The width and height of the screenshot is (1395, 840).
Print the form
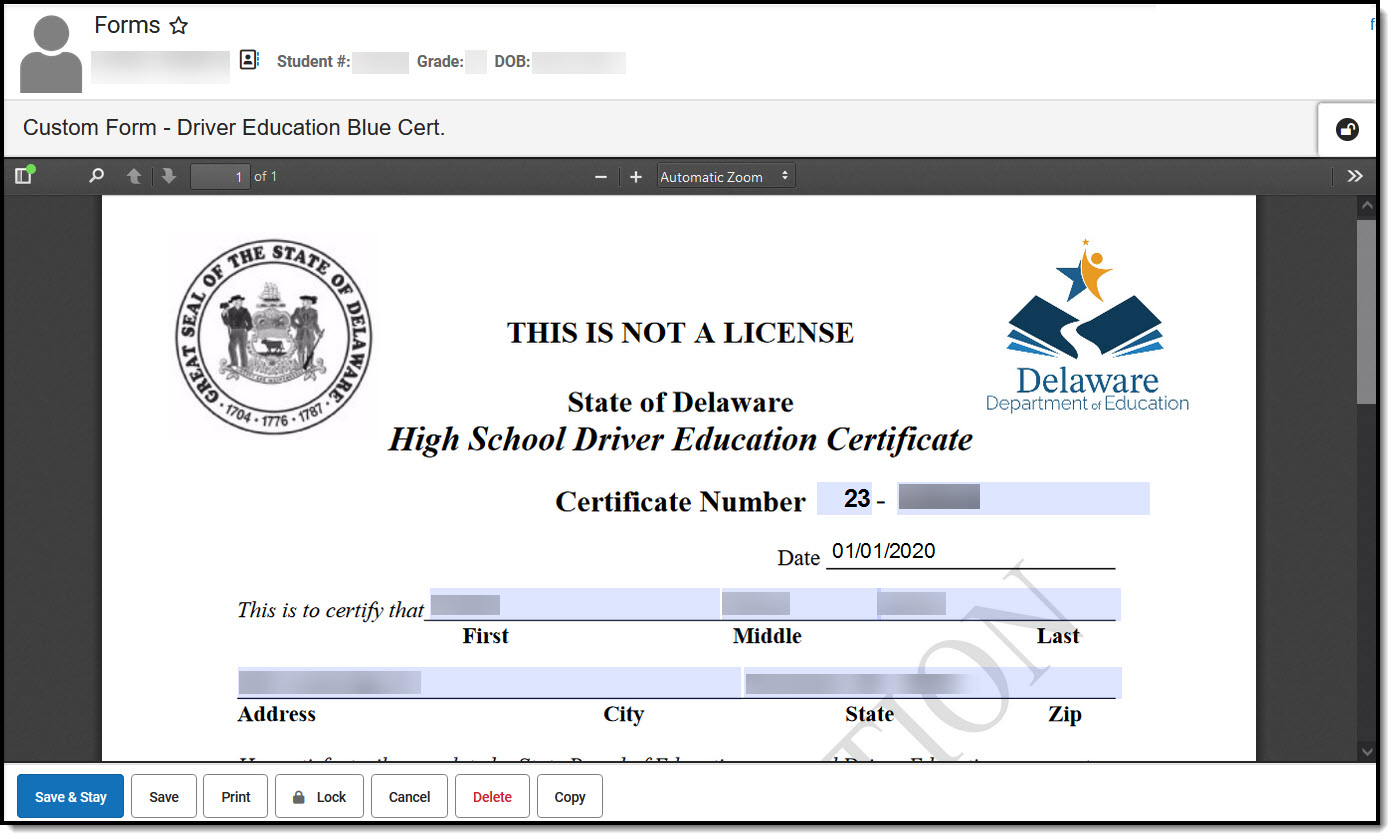click(x=236, y=797)
